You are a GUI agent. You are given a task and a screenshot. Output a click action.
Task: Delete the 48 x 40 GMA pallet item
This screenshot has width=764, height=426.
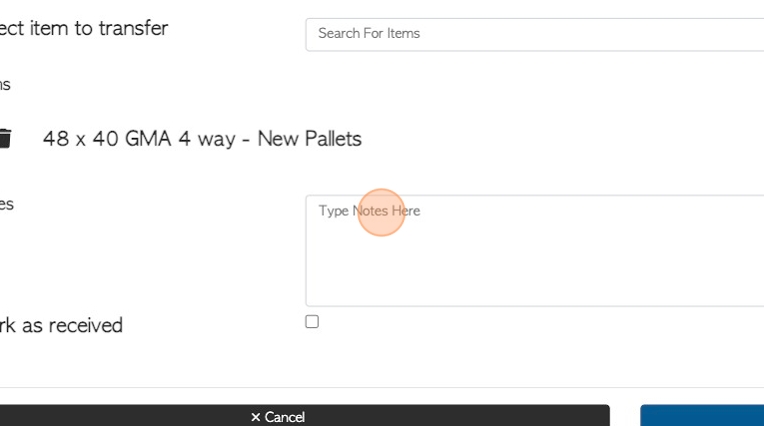[5, 138]
